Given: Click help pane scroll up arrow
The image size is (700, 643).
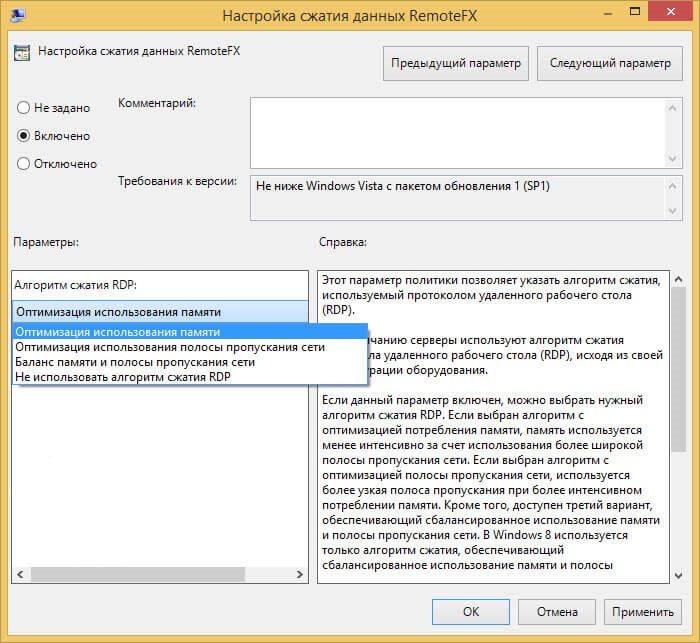Looking at the screenshot, I should point(679,280).
